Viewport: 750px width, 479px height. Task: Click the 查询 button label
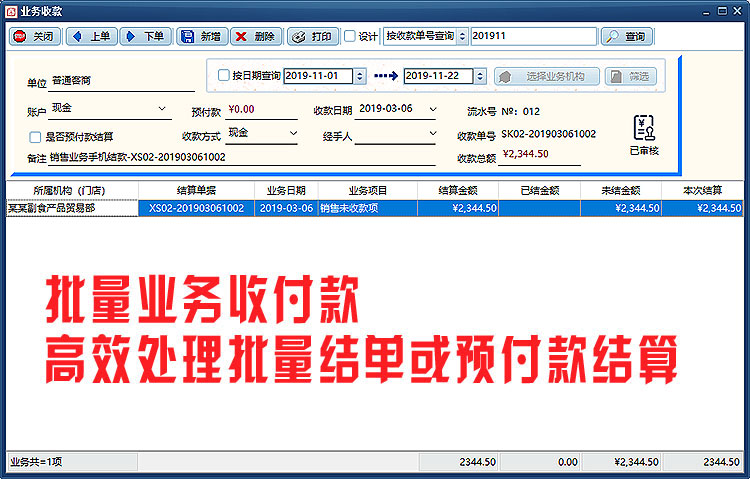[635, 36]
